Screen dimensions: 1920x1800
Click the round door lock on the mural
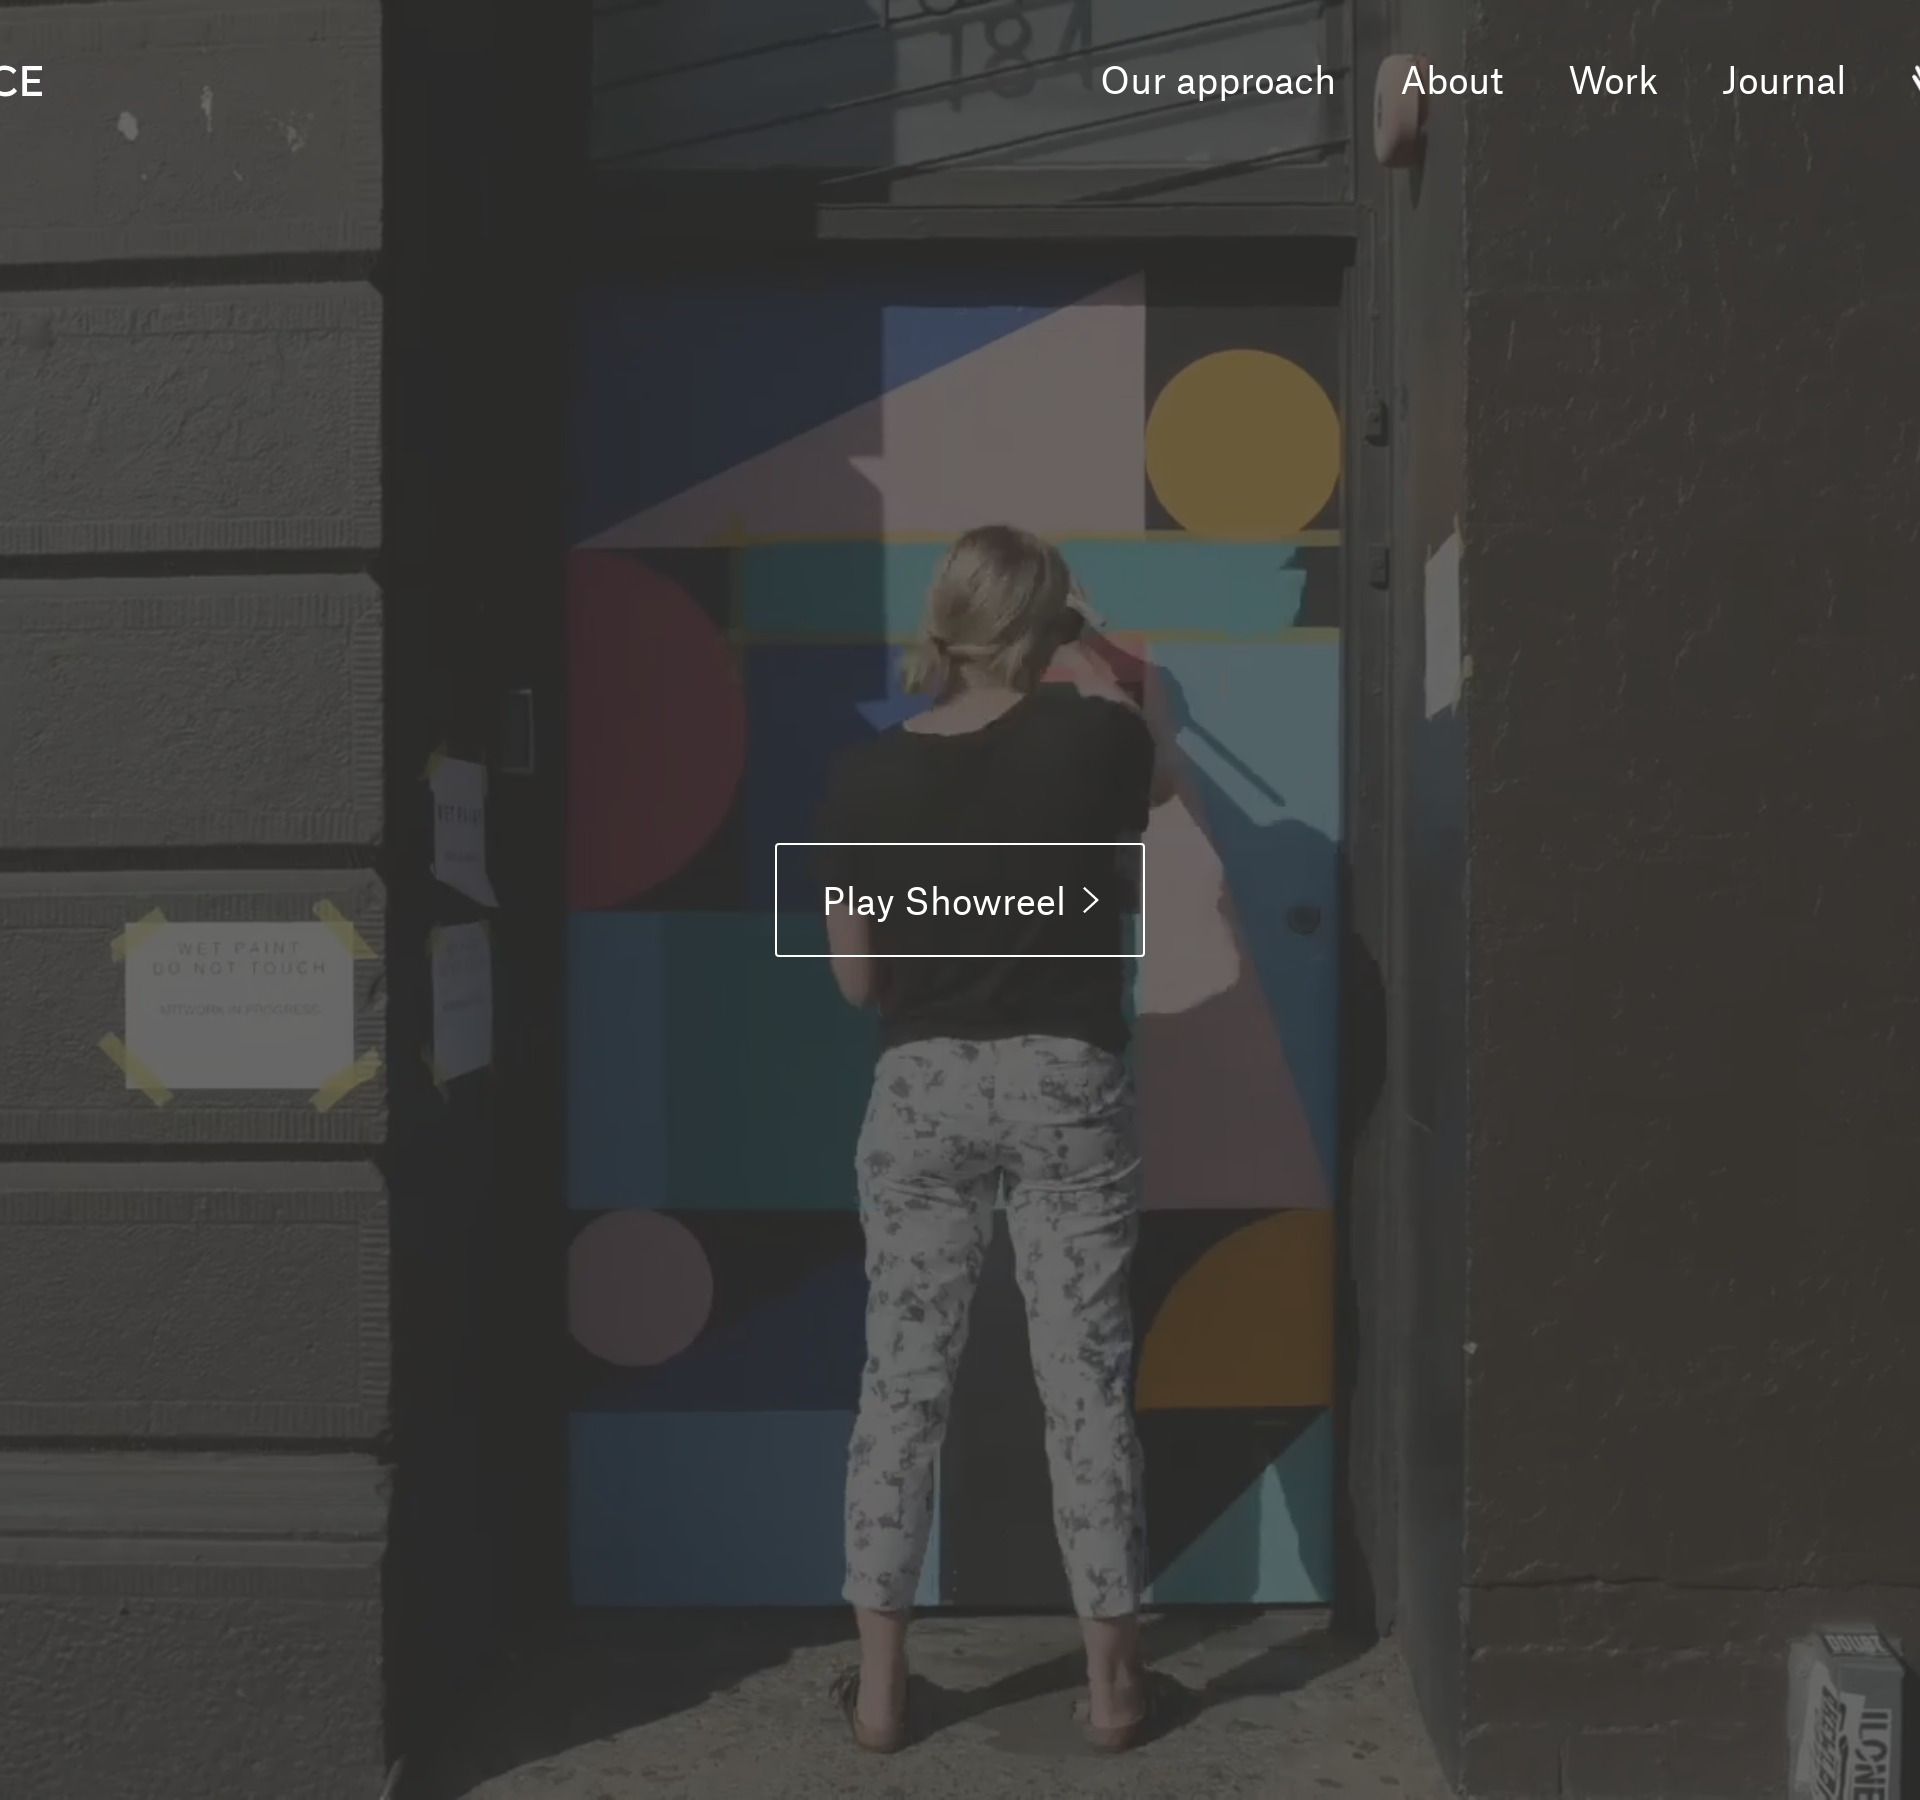(1302, 918)
